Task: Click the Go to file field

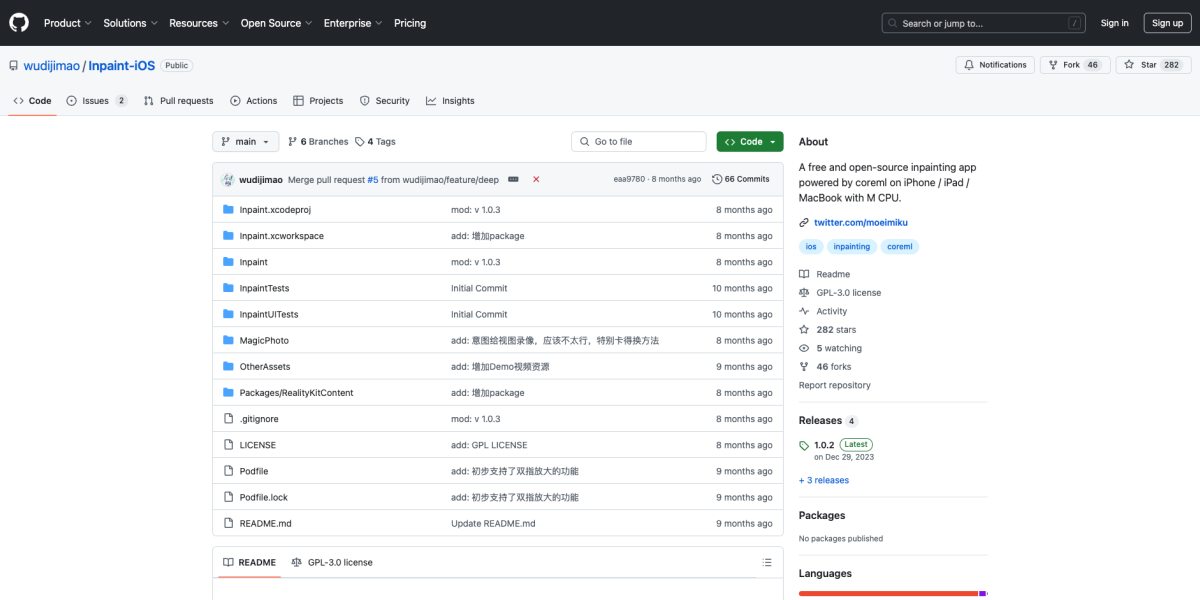Action: tap(639, 142)
